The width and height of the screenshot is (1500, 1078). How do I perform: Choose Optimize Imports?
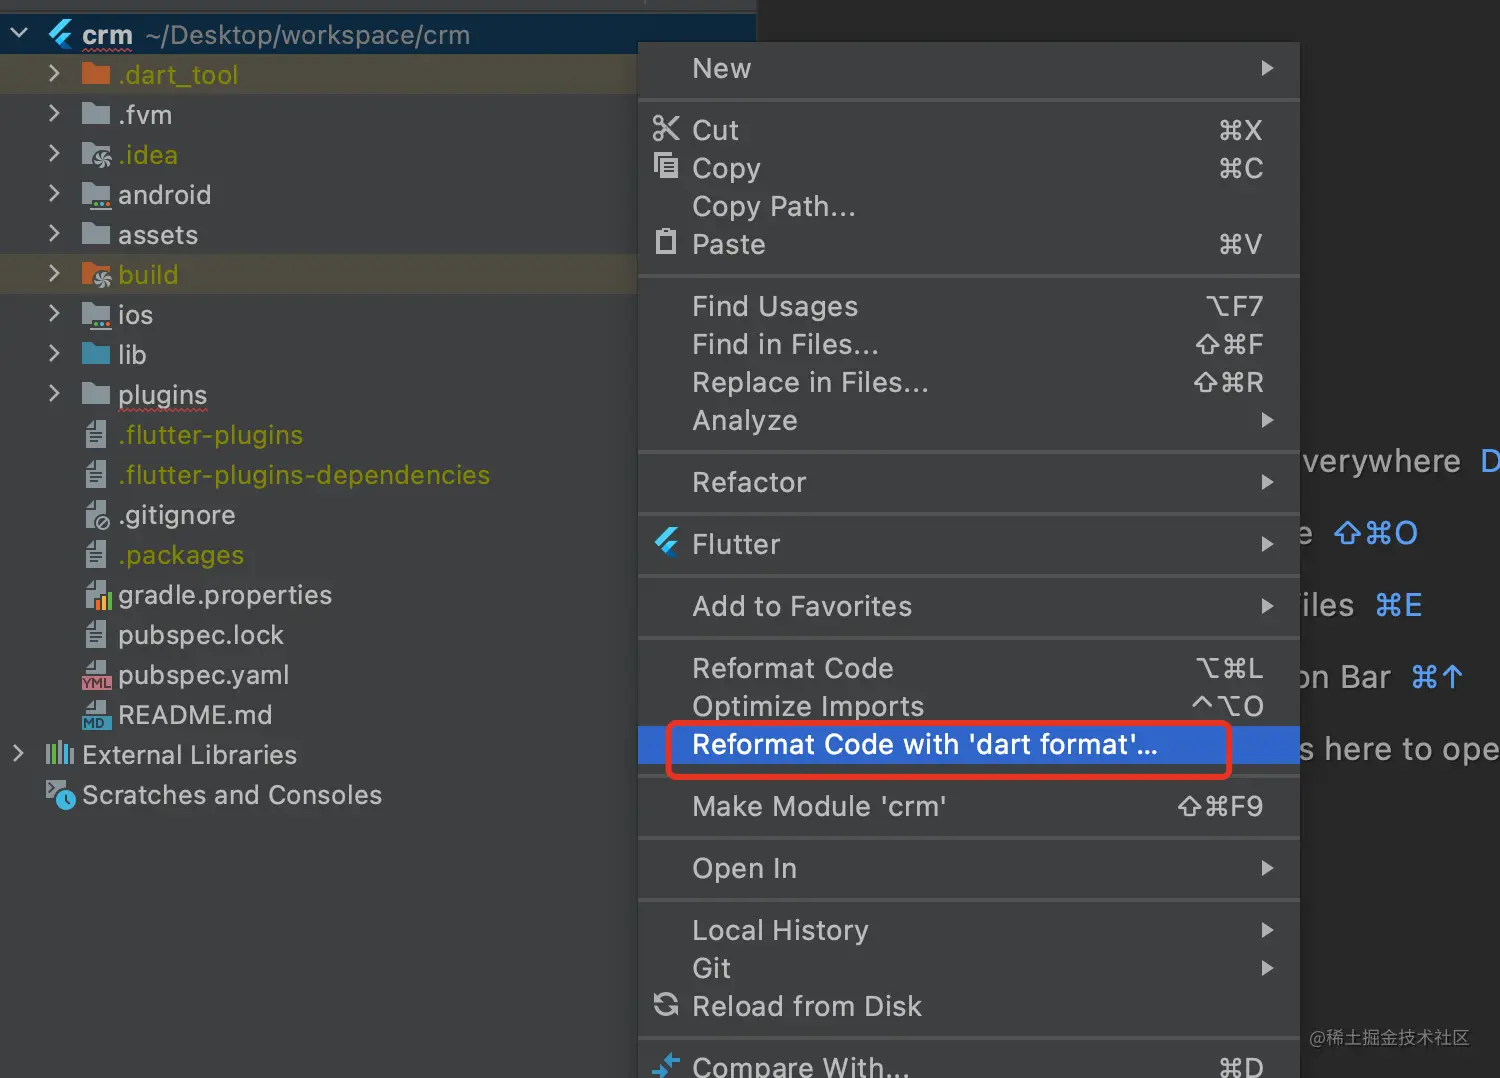tap(968, 706)
